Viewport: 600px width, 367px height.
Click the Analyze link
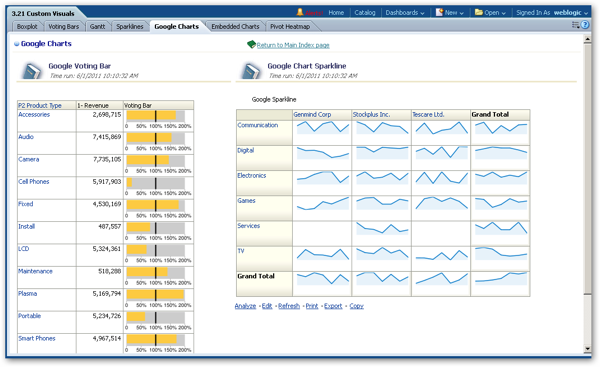[245, 306]
